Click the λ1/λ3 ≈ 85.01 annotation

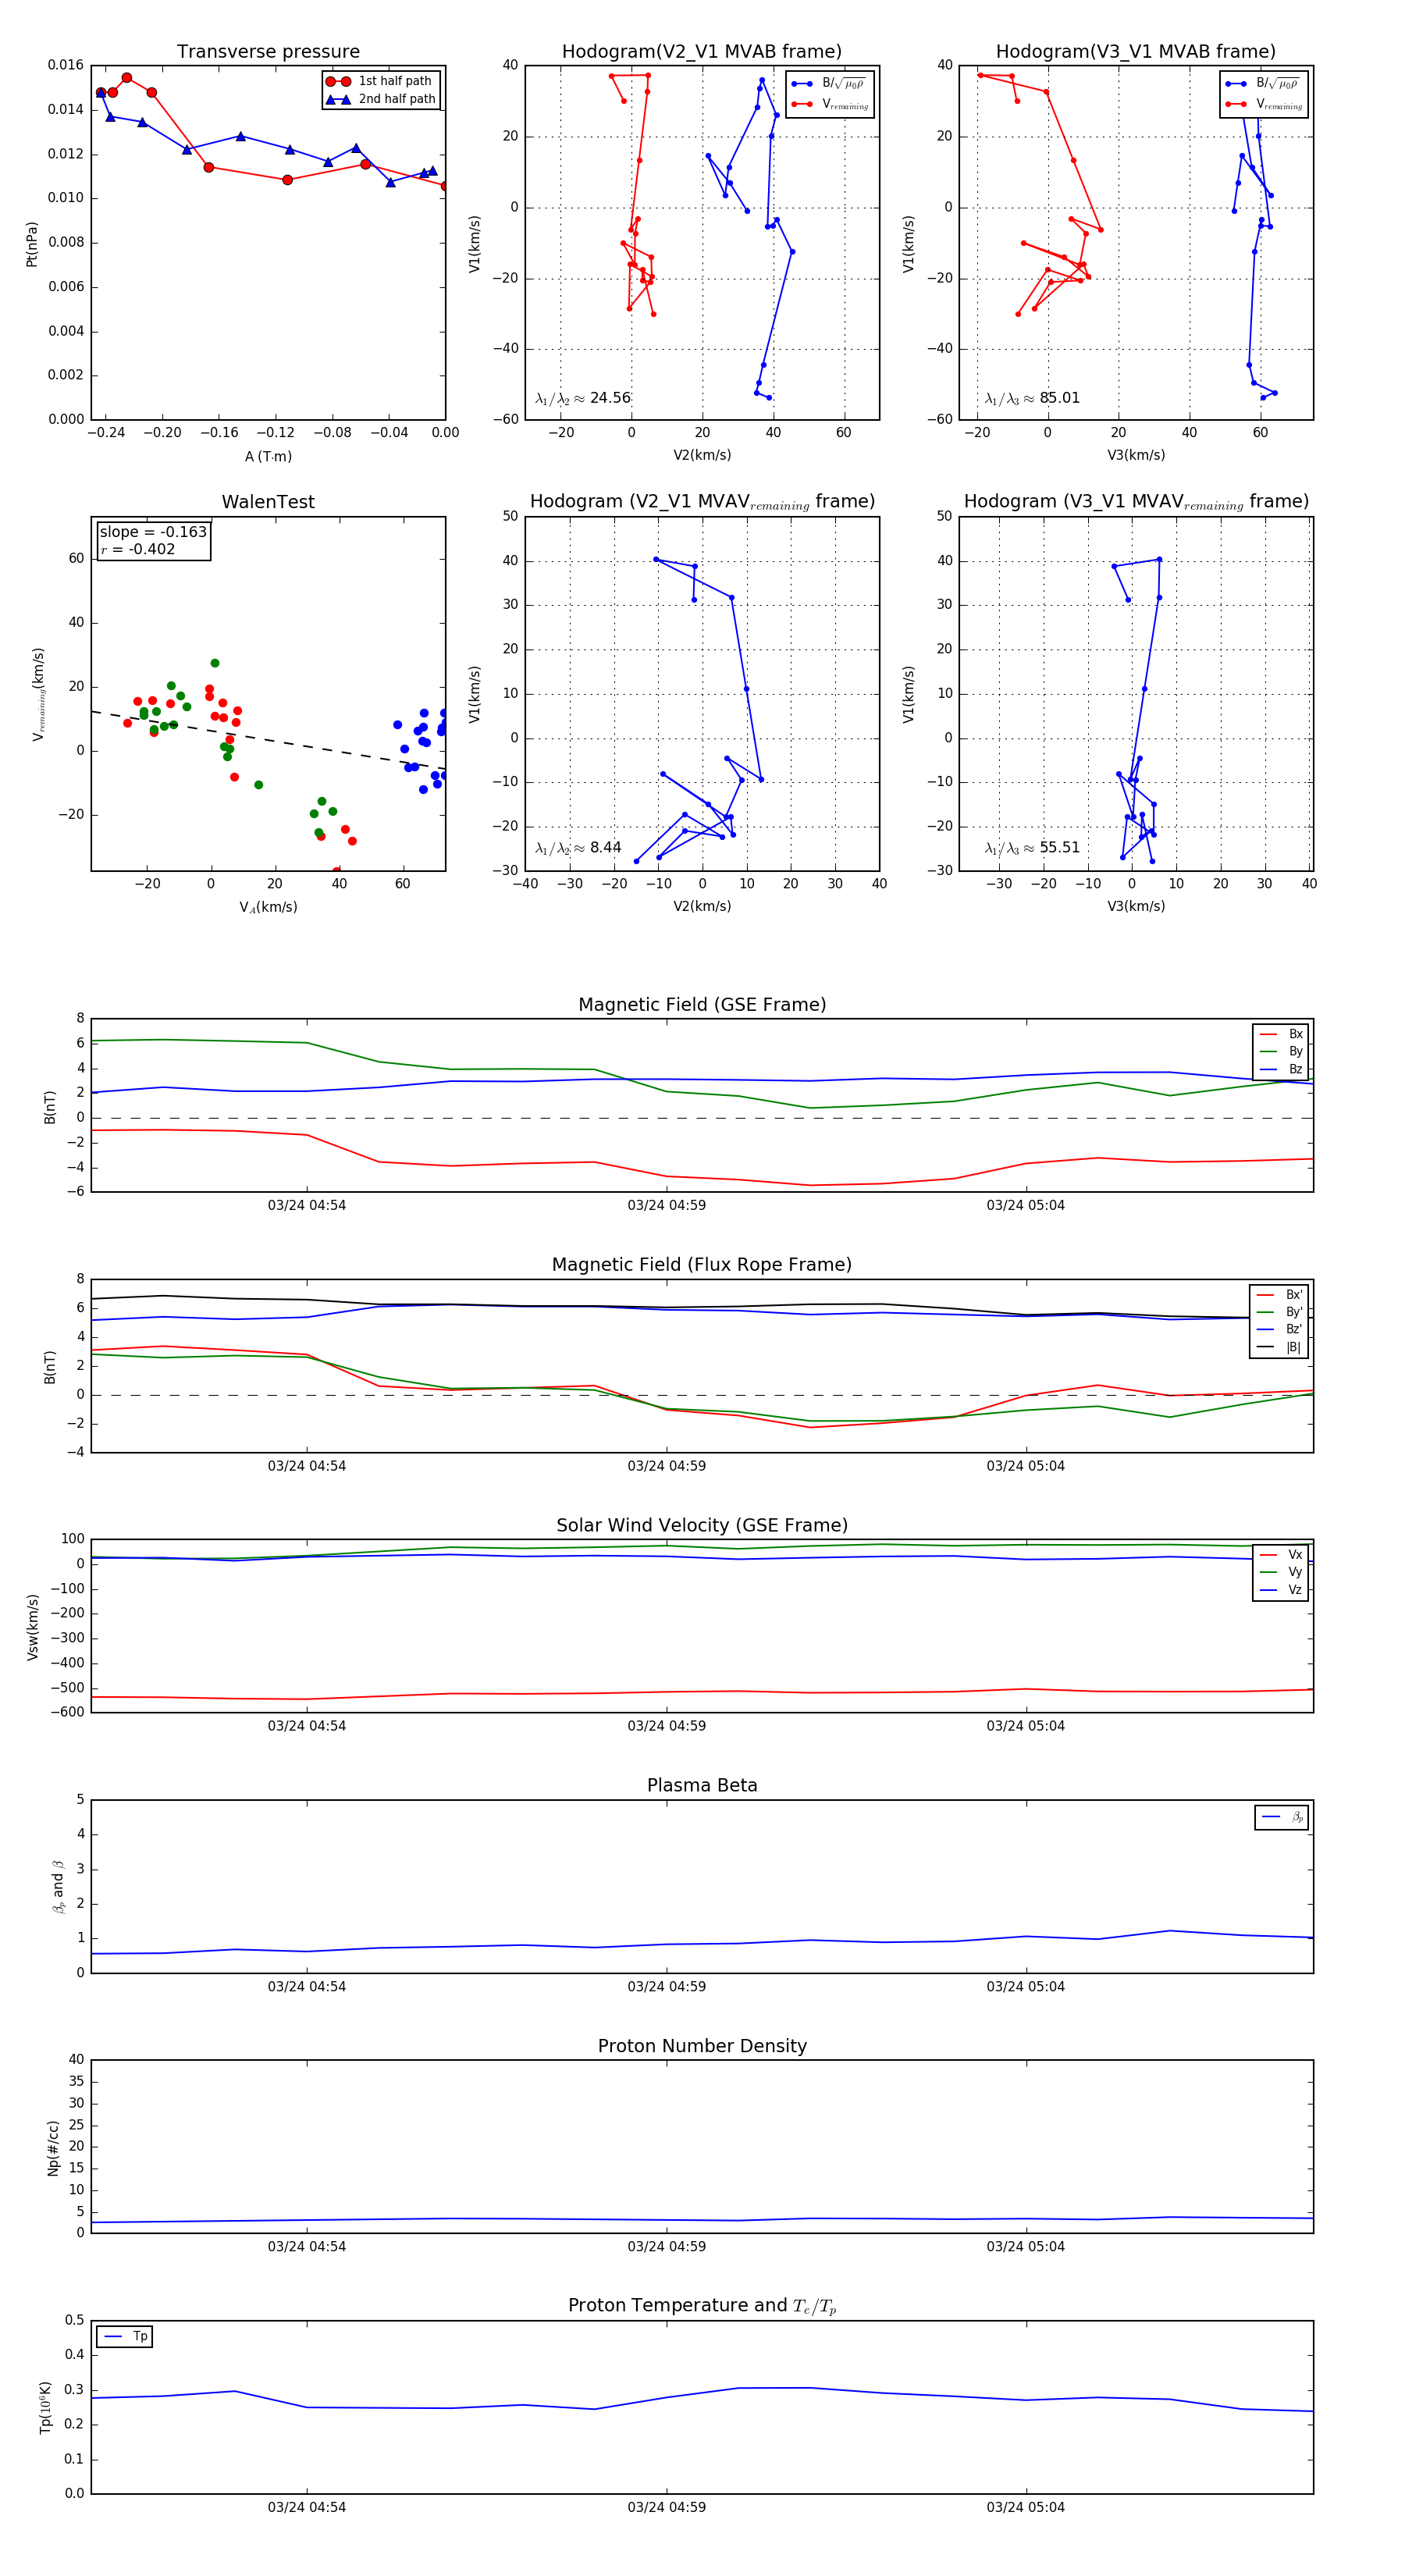coord(1032,398)
